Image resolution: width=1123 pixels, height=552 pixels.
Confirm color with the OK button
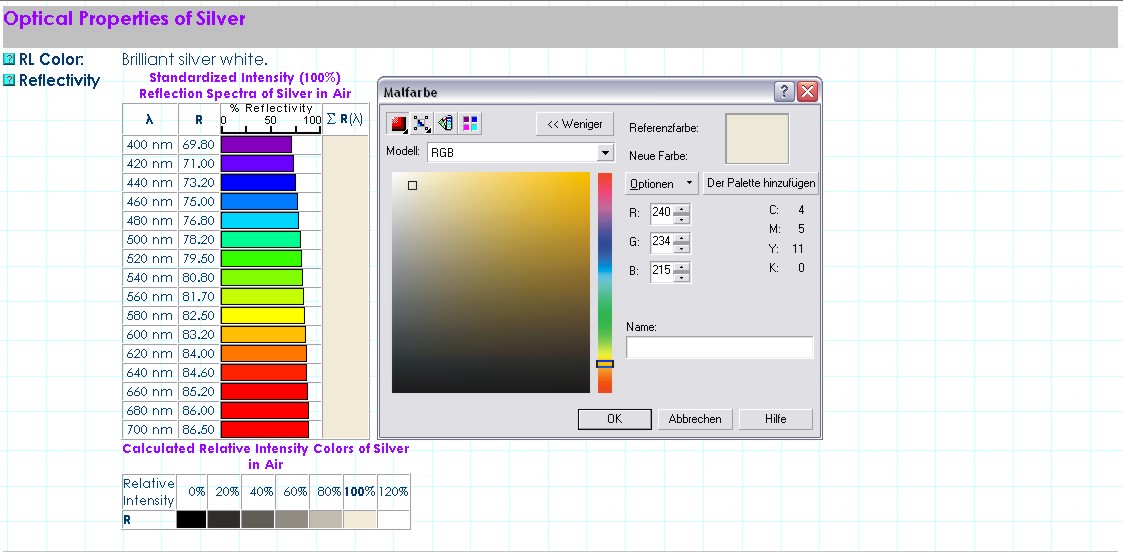614,419
